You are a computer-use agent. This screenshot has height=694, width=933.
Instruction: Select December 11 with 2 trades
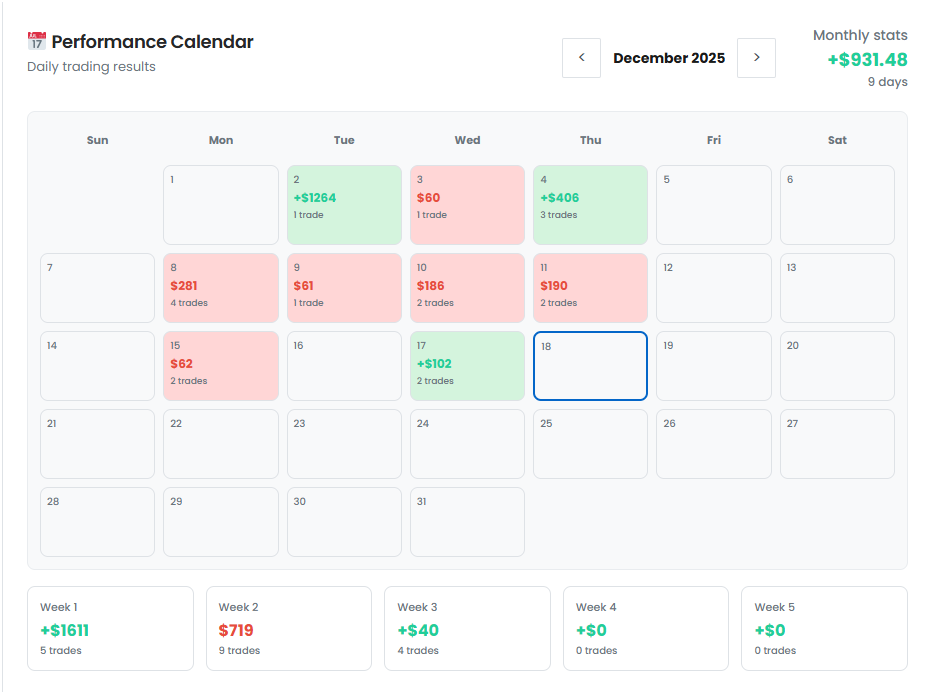(590, 288)
